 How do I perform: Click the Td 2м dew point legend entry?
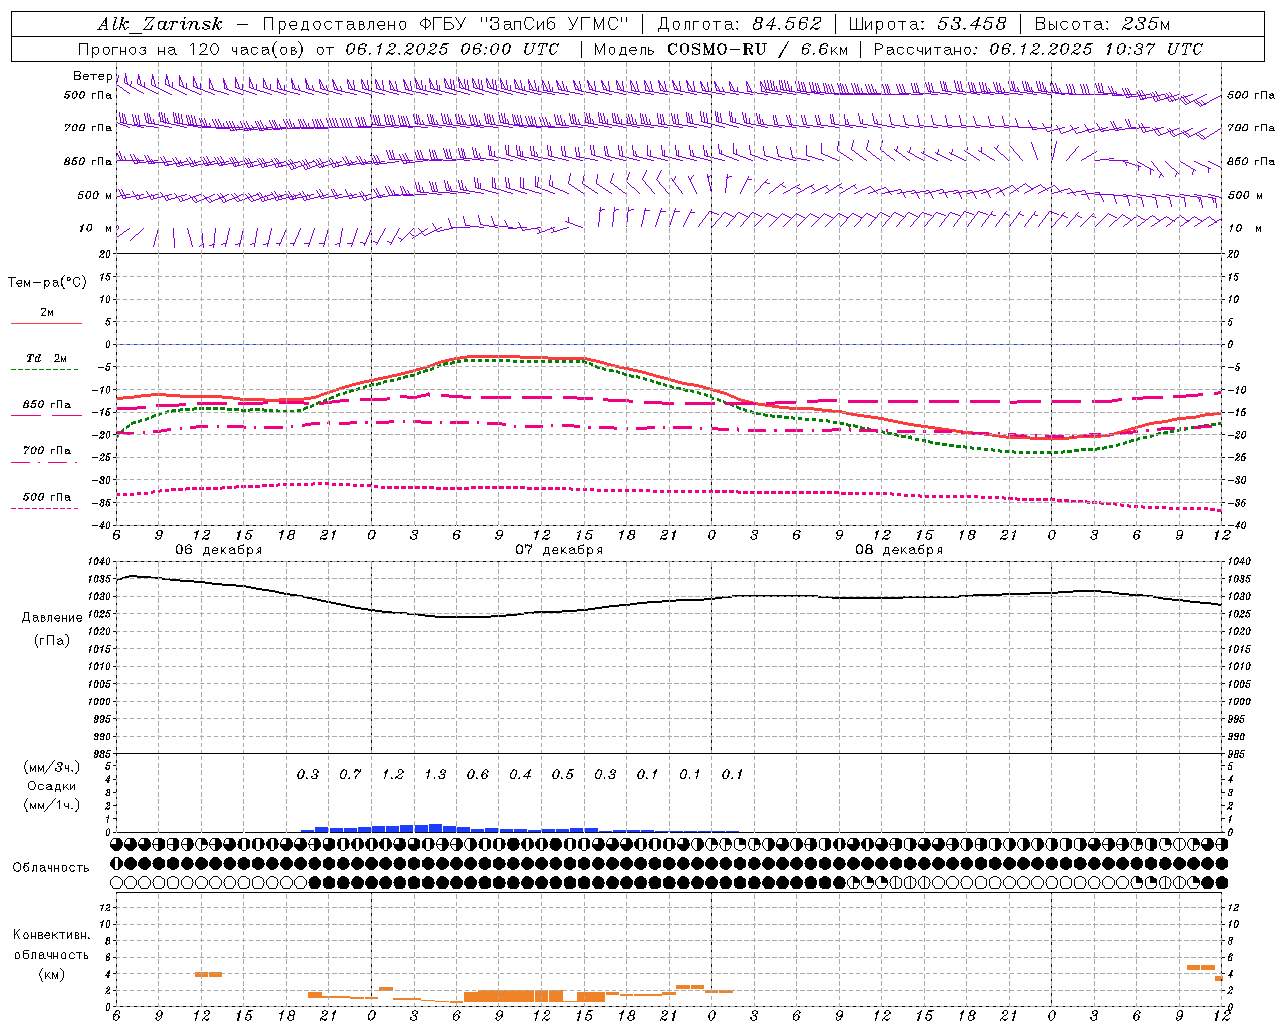click(47, 358)
